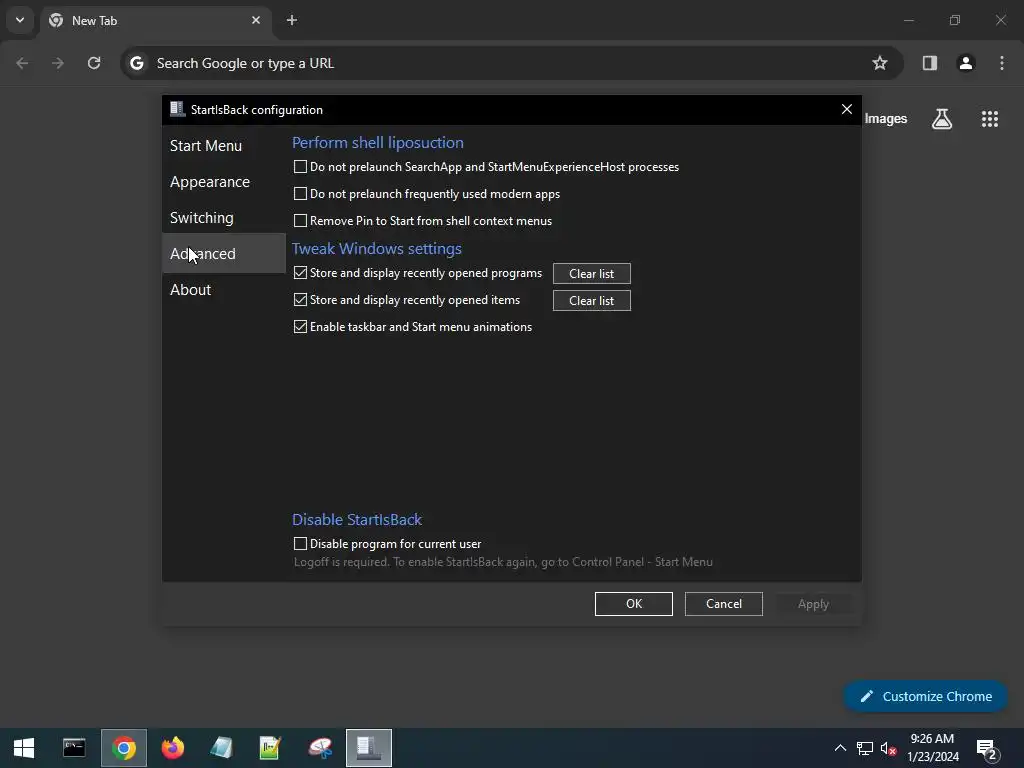Clear list of recently opened programs
This screenshot has height=768, width=1024.
[592, 274]
